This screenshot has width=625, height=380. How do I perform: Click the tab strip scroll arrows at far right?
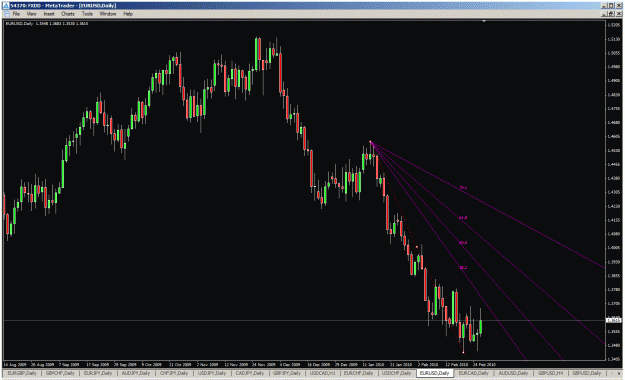tap(614, 373)
